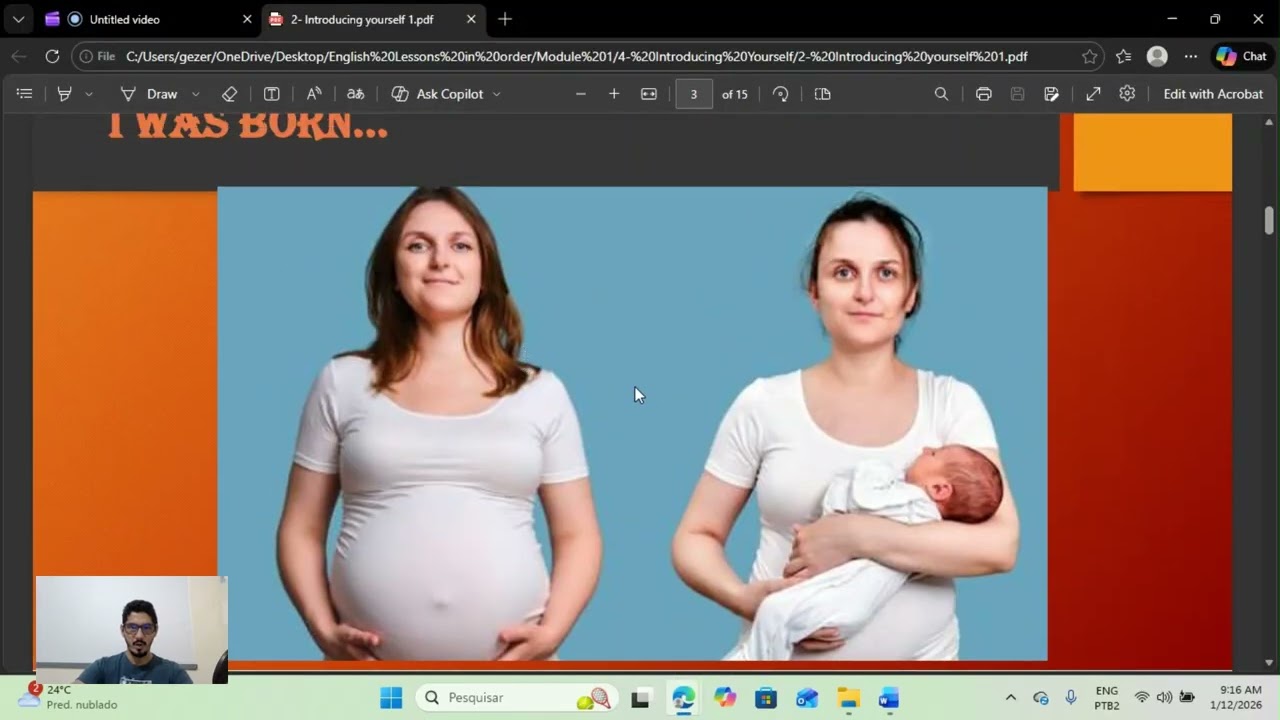Click Ask Copilot button
The image size is (1280, 720).
click(x=438, y=94)
